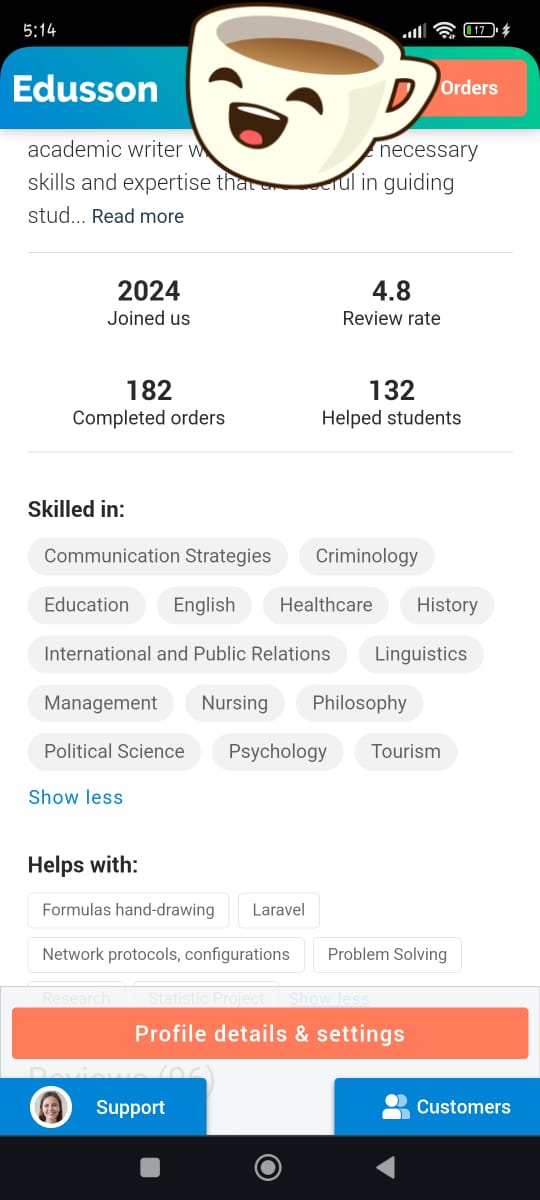Tap the Support avatar picture

pos(51,1107)
